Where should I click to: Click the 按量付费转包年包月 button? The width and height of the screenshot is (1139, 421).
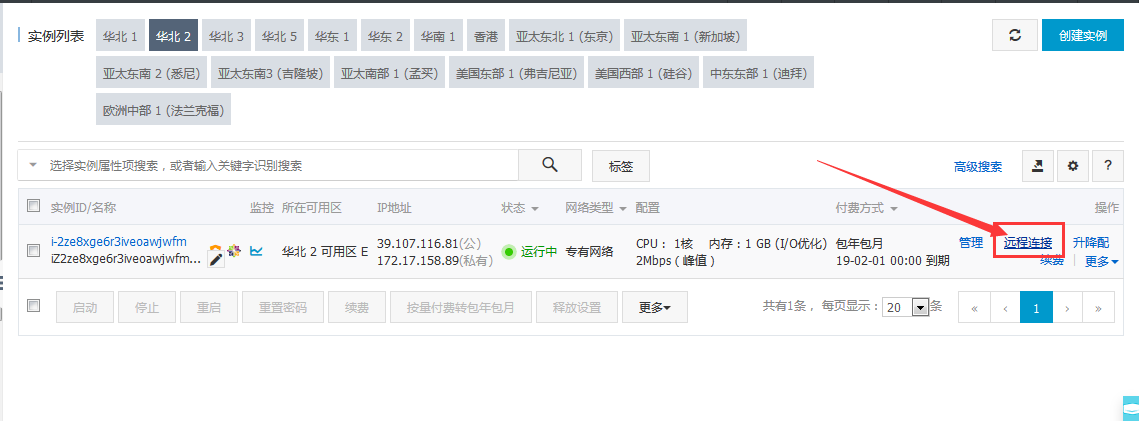(461, 307)
